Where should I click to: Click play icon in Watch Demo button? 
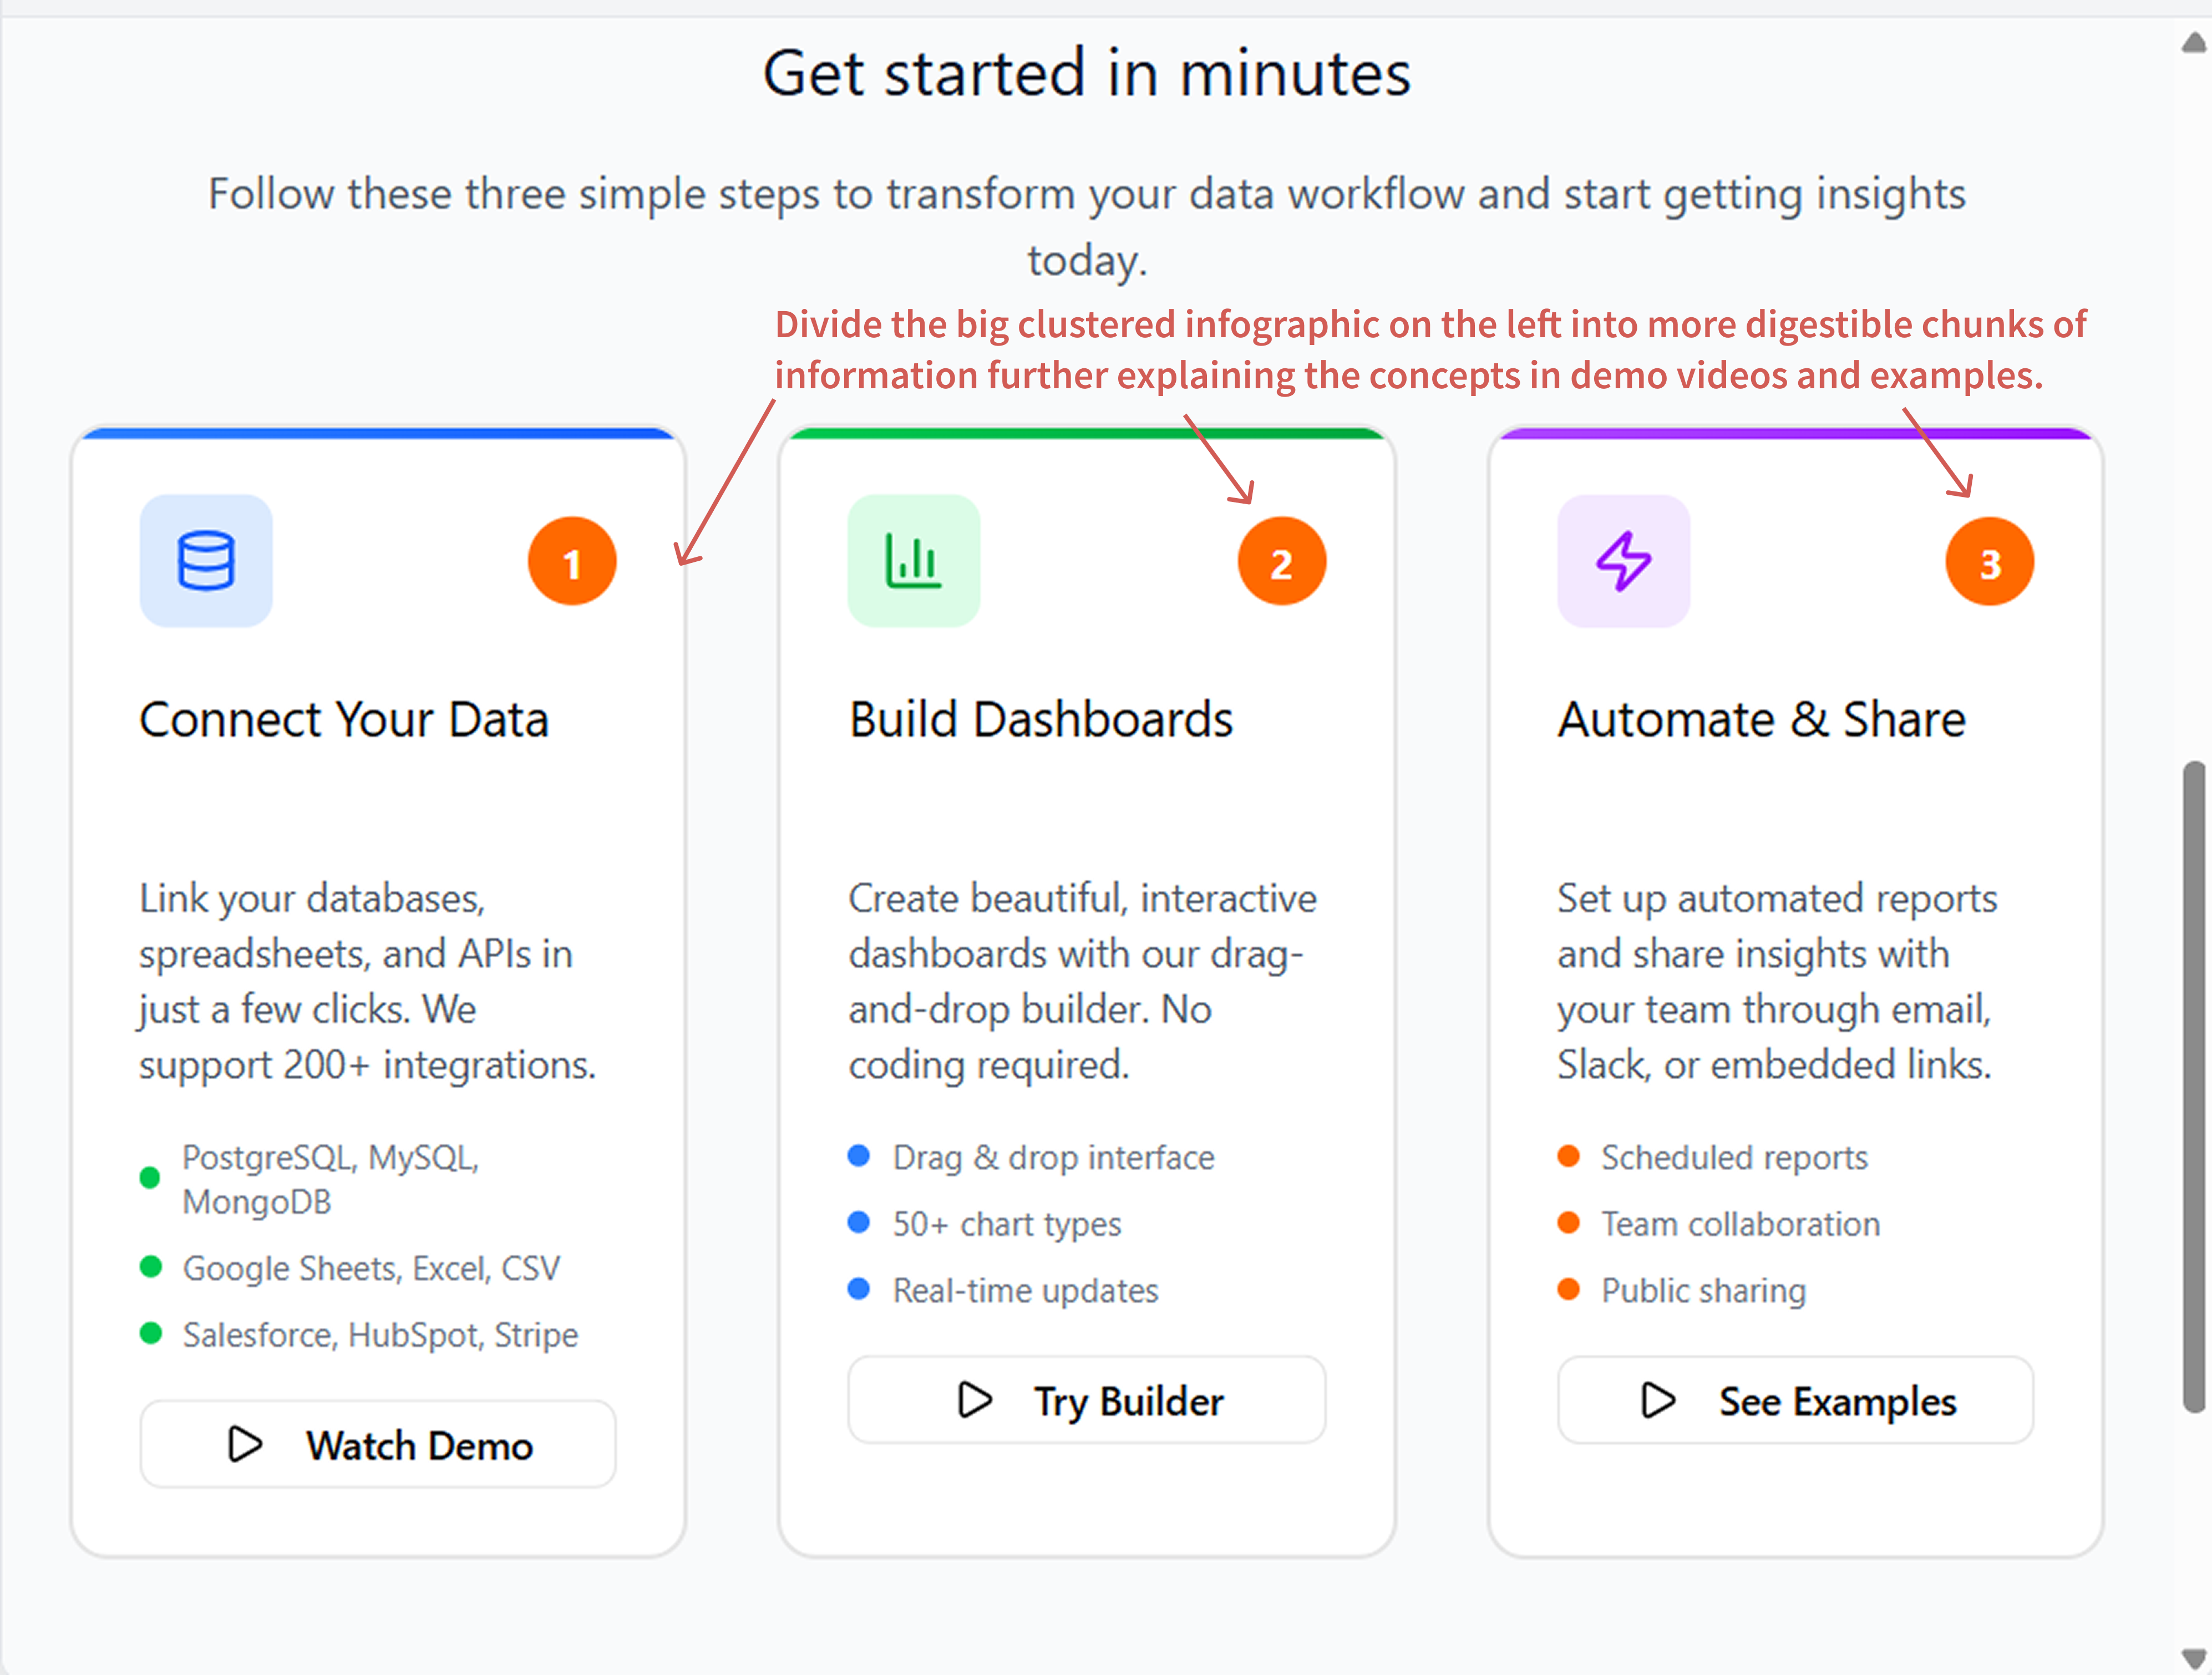point(245,1444)
